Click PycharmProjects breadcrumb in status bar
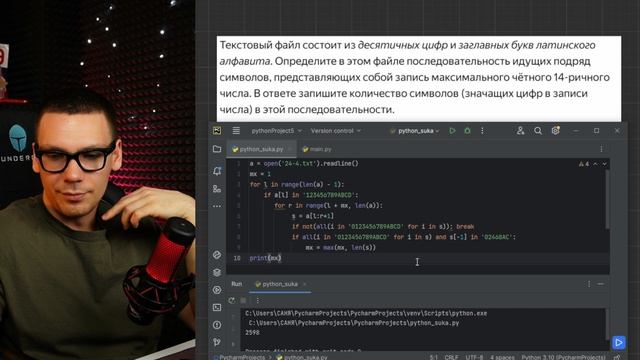640x360 pixels. coord(242,357)
